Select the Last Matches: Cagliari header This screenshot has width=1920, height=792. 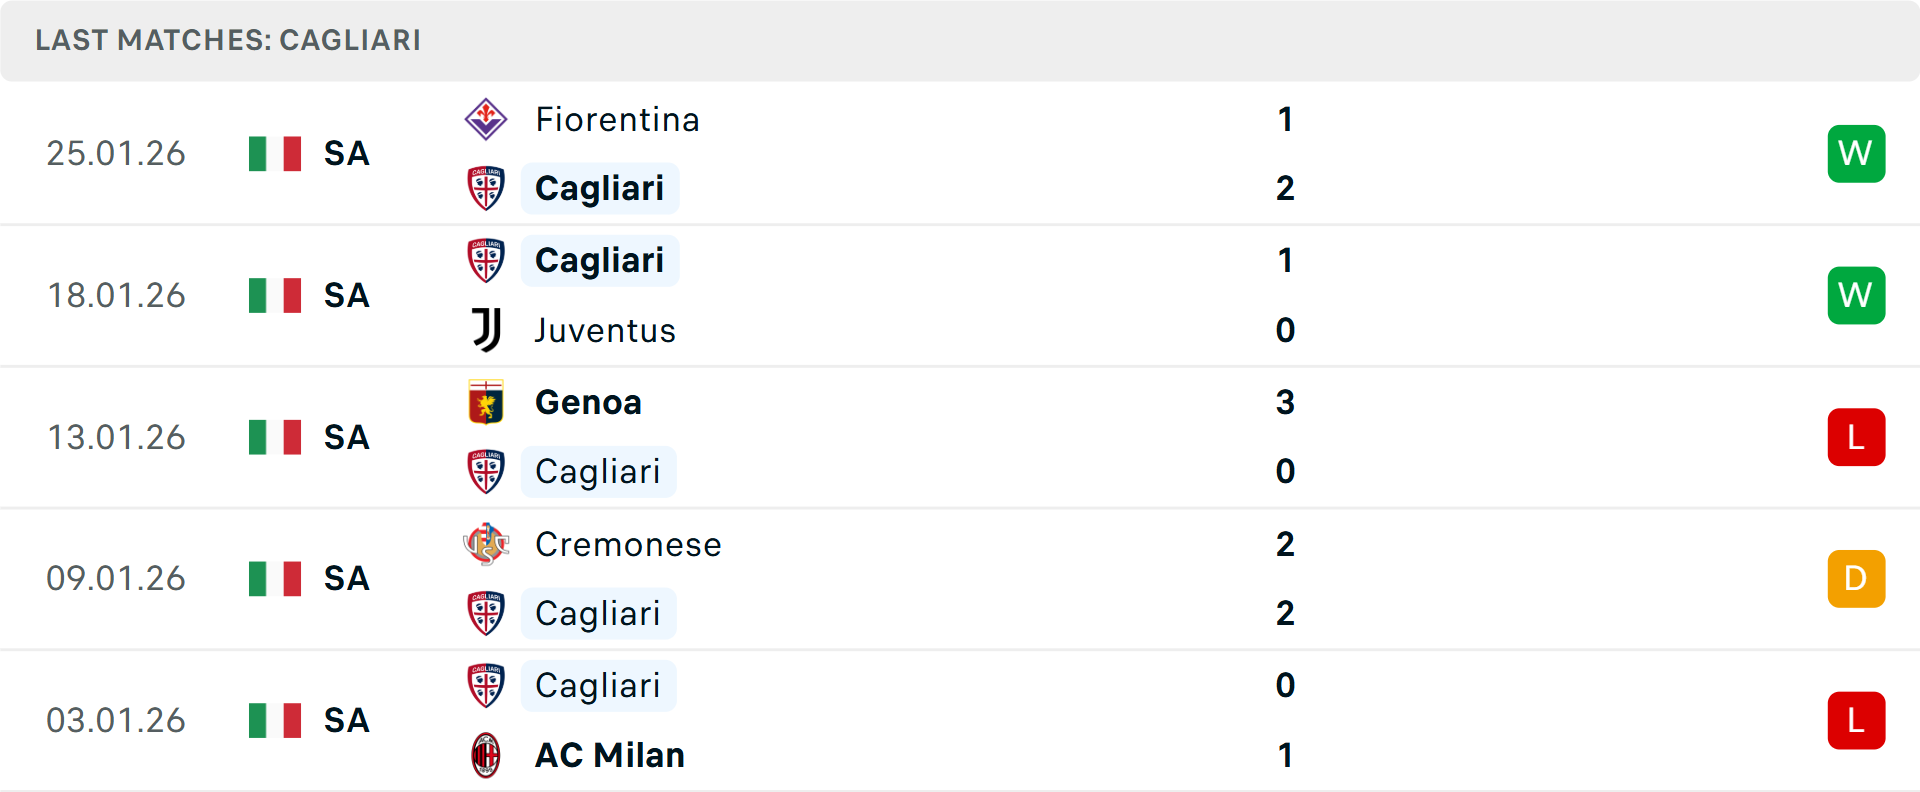[x=228, y=40]
